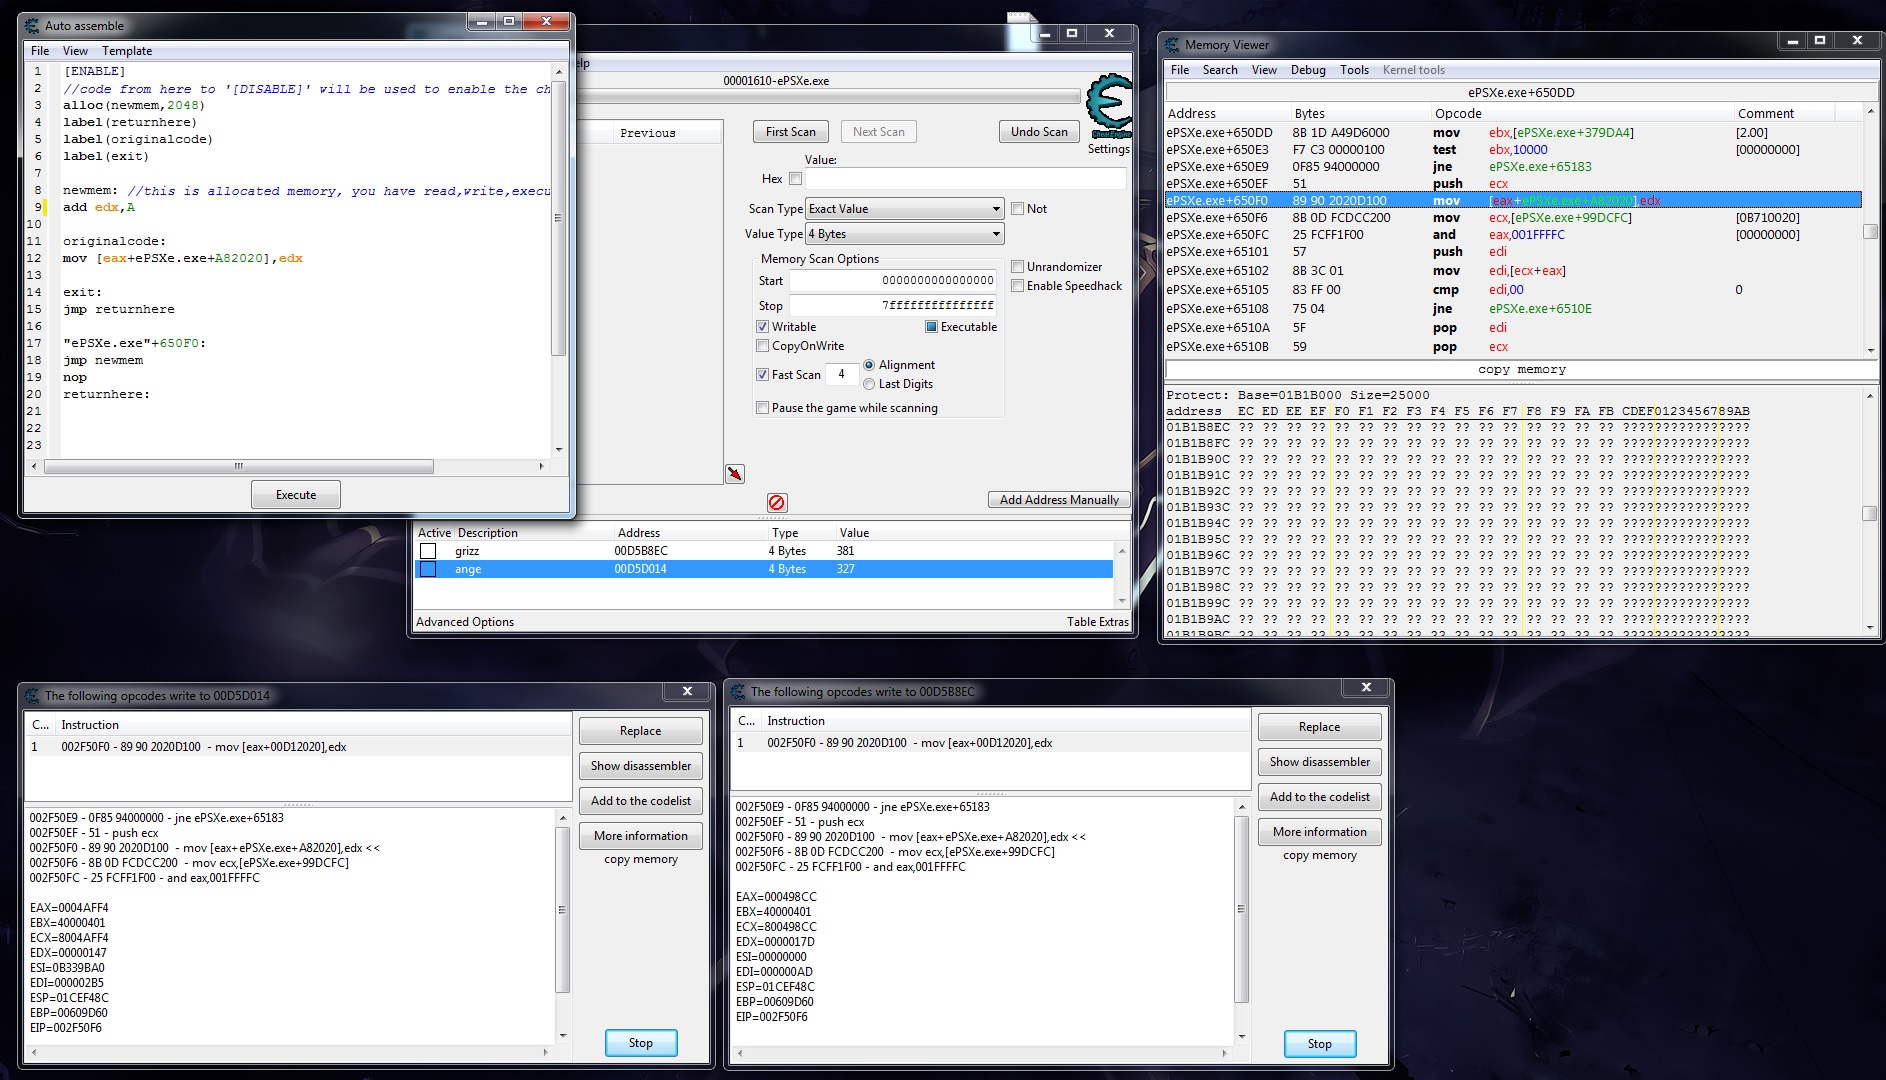Click Replace in 00D5D014 opcodes window

click(641, 731)
